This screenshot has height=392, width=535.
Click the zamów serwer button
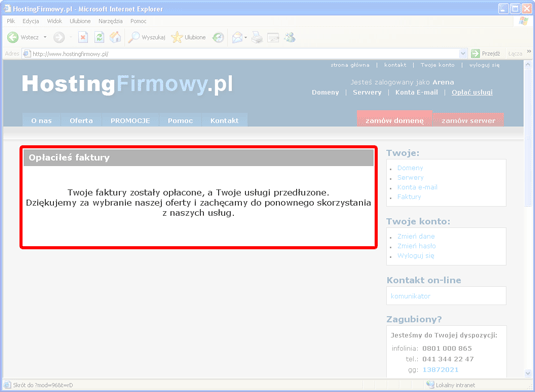468,120
